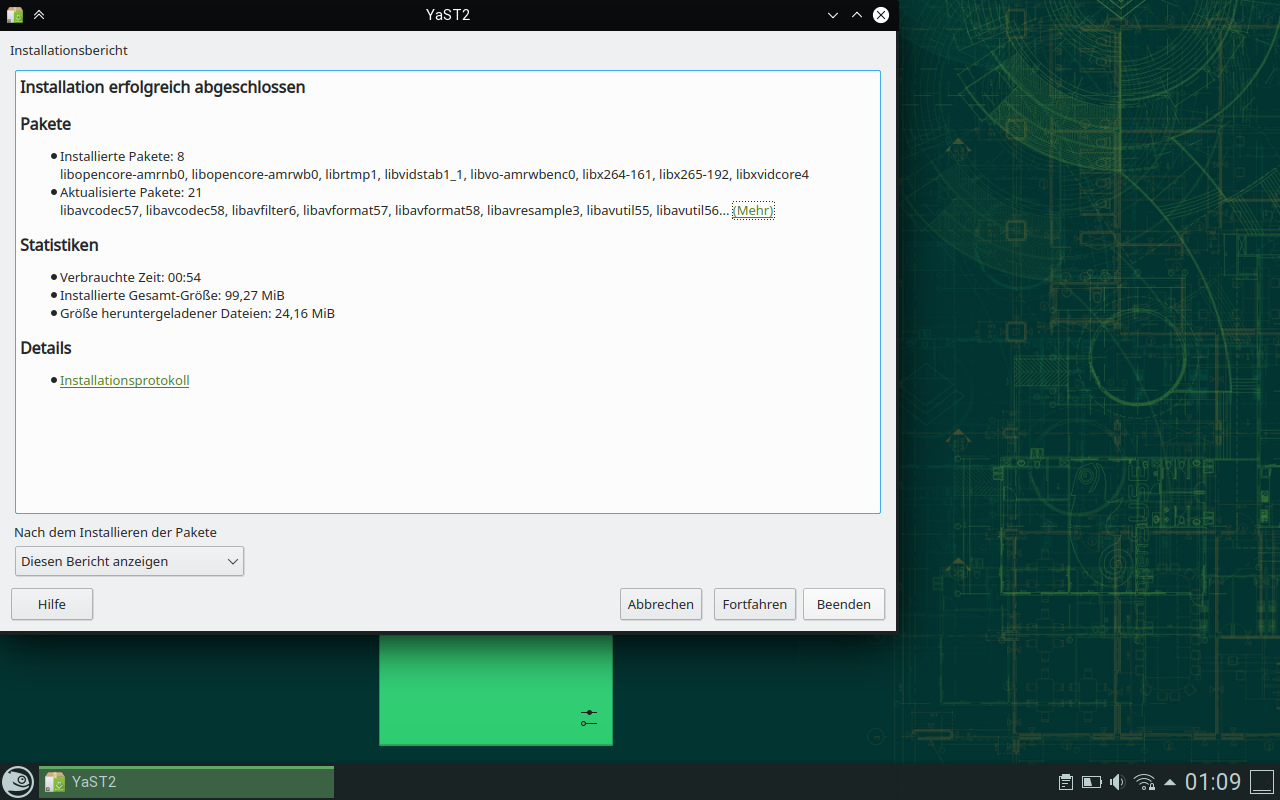Click the double up-arrow title bar button
Image resolution: width=1280 pixels, height=800 pixels.
tap(39, 15)
